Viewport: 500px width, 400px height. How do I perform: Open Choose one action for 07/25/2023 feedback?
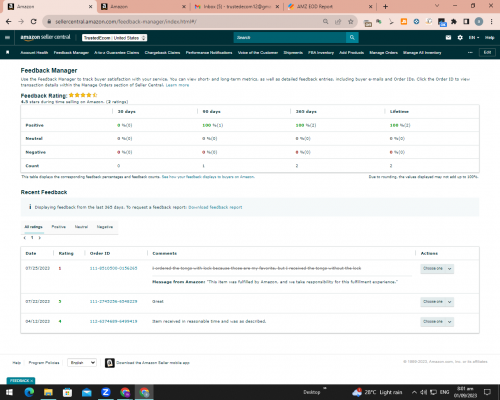[437, 269]
